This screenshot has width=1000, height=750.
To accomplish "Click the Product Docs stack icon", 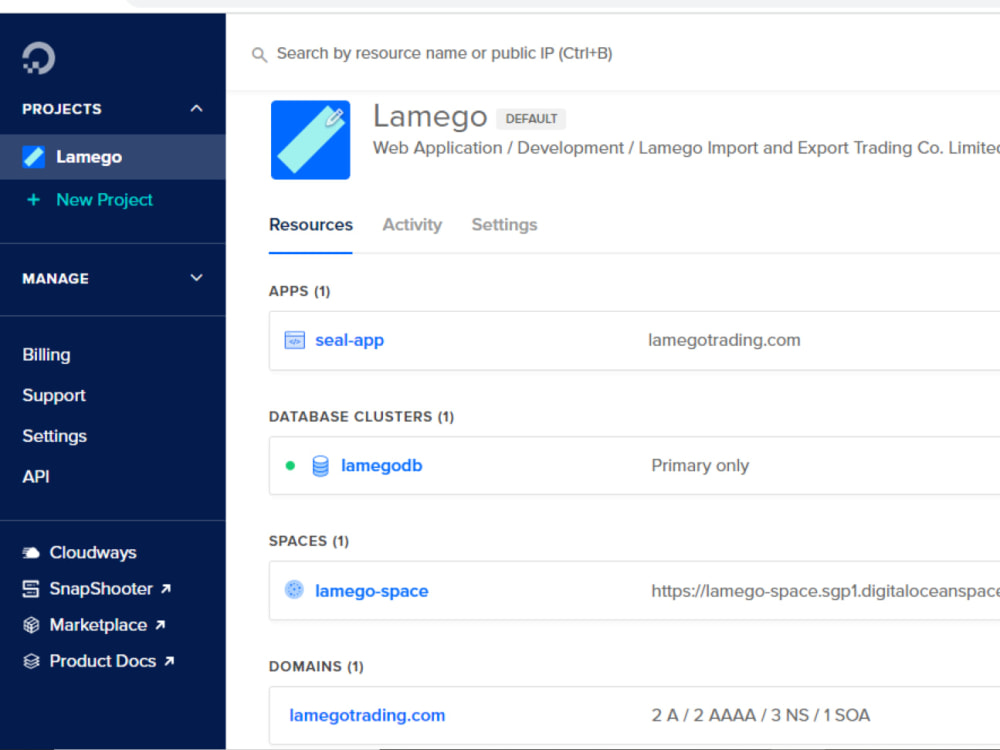I will tap(31, 661).
